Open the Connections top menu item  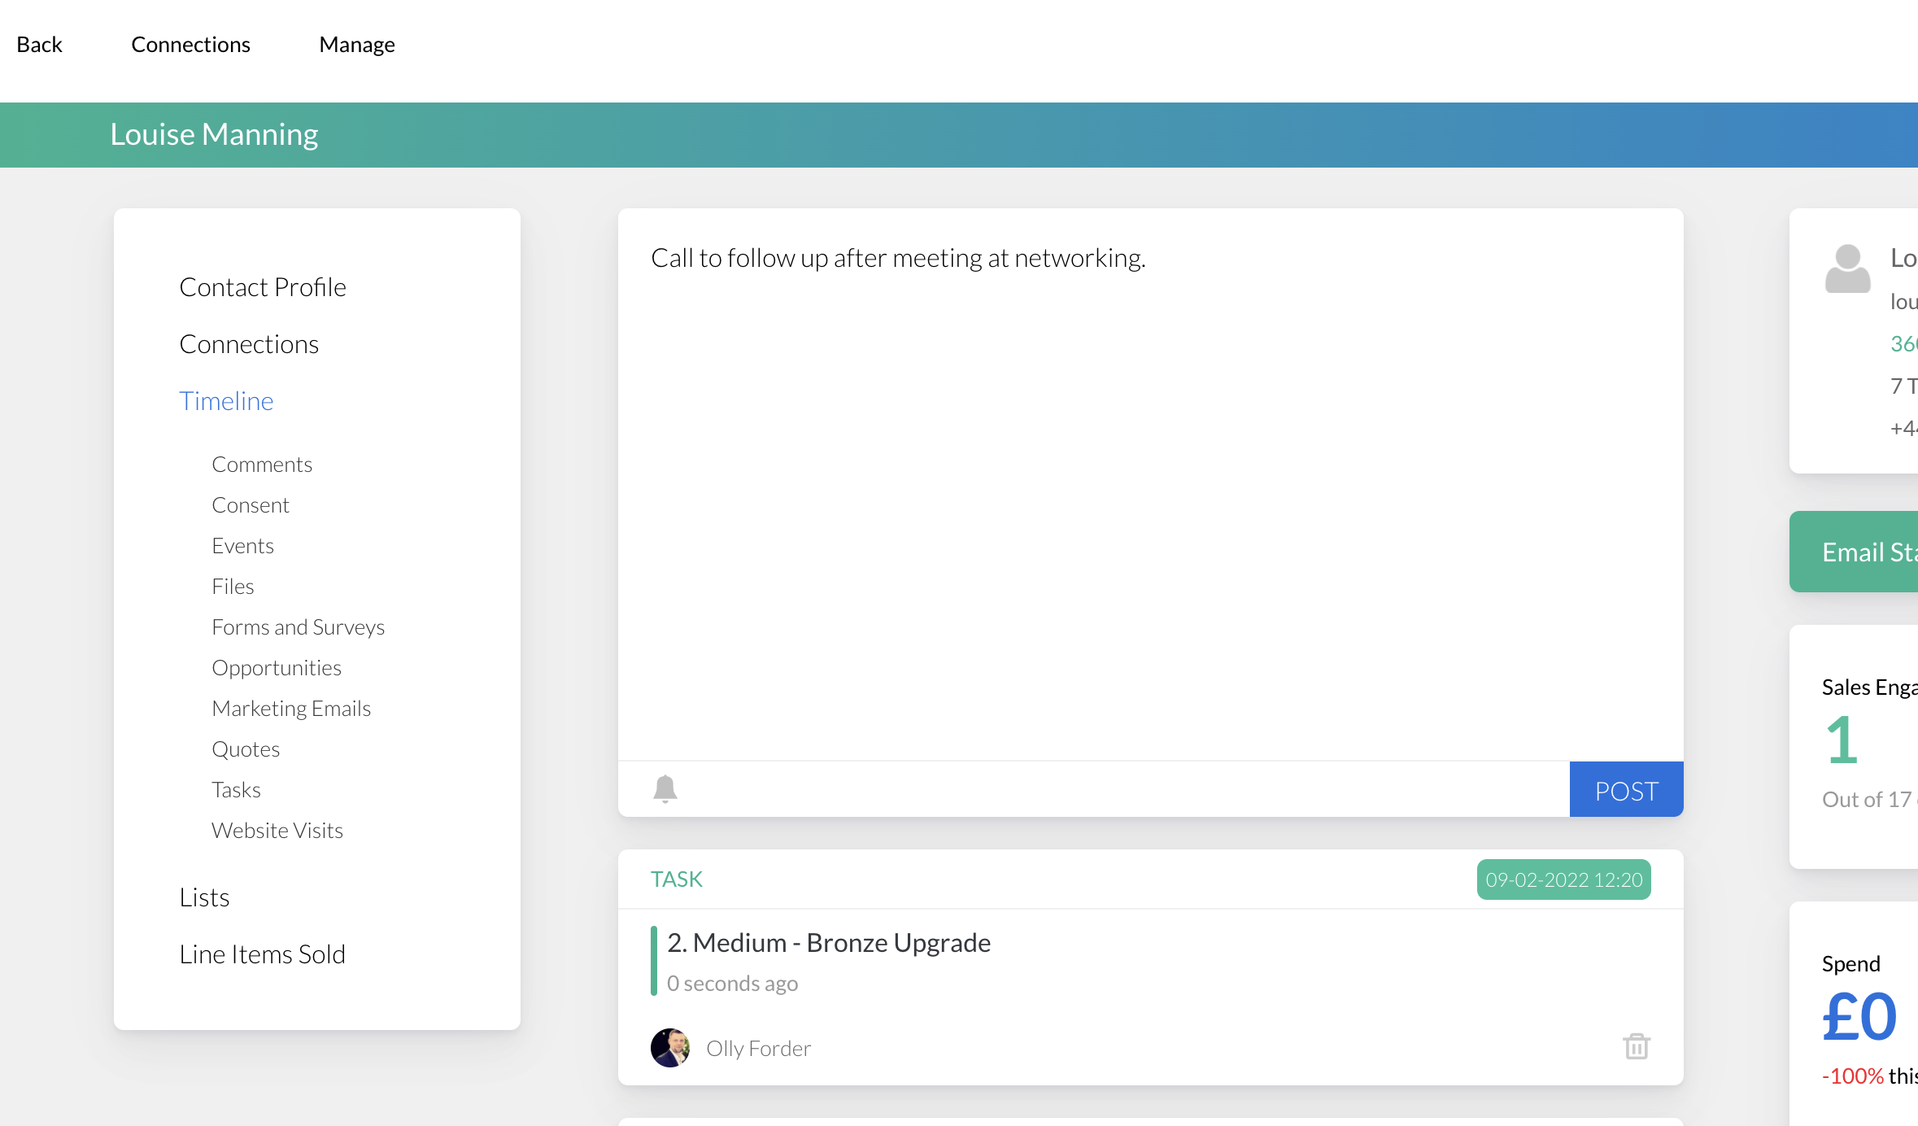190,44
